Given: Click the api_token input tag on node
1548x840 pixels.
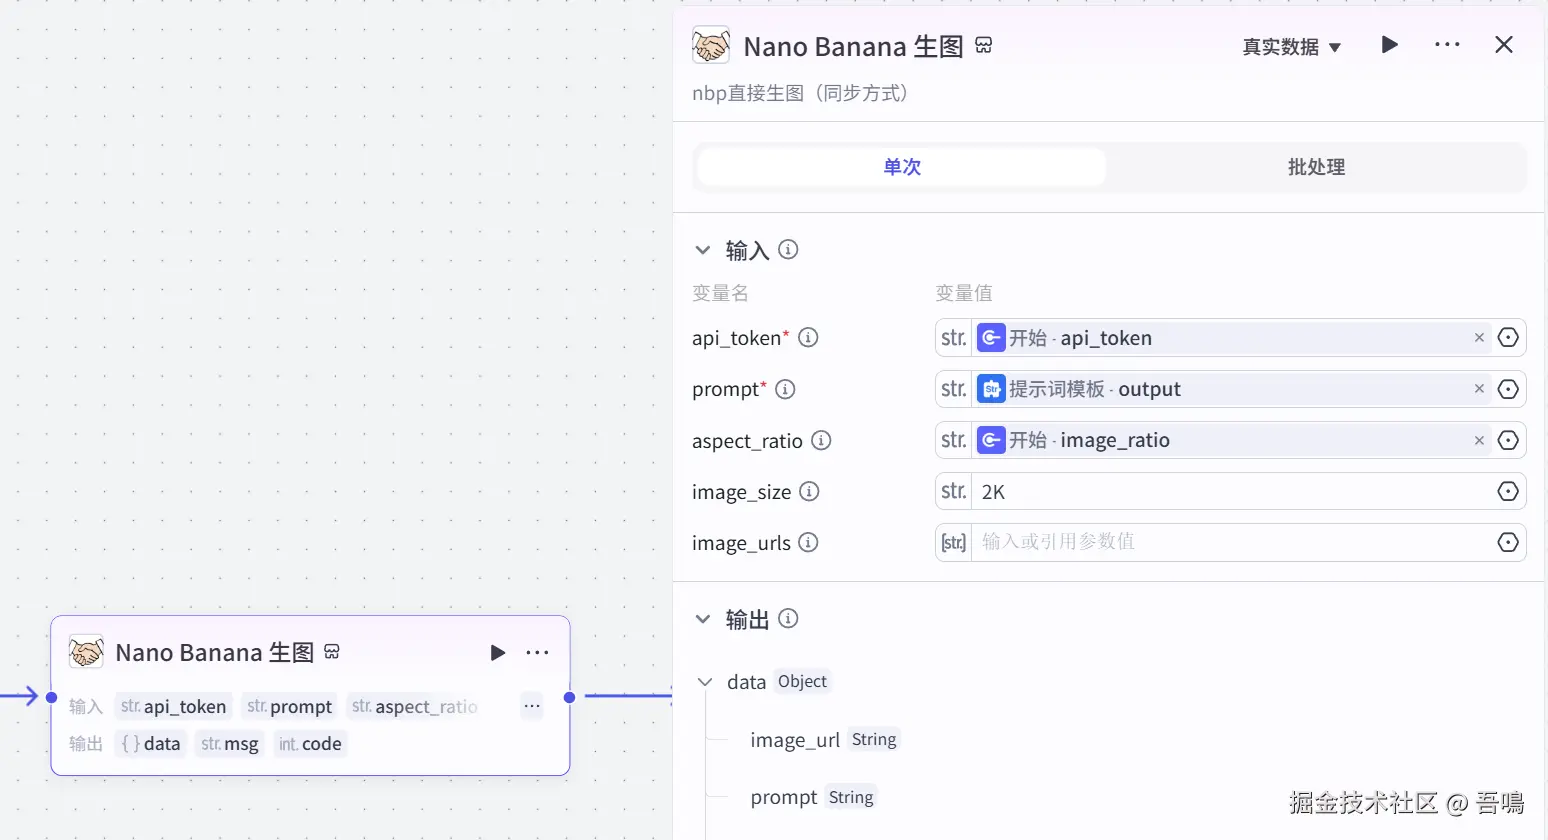Looking at the screenshot, I should coord(174,706).
